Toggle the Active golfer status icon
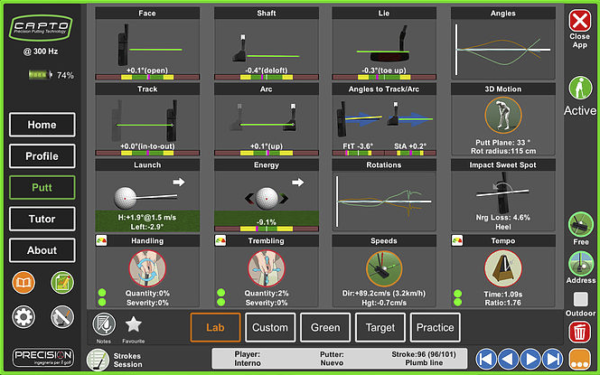The width and height of the screenshot is (600, 375). 580,88
